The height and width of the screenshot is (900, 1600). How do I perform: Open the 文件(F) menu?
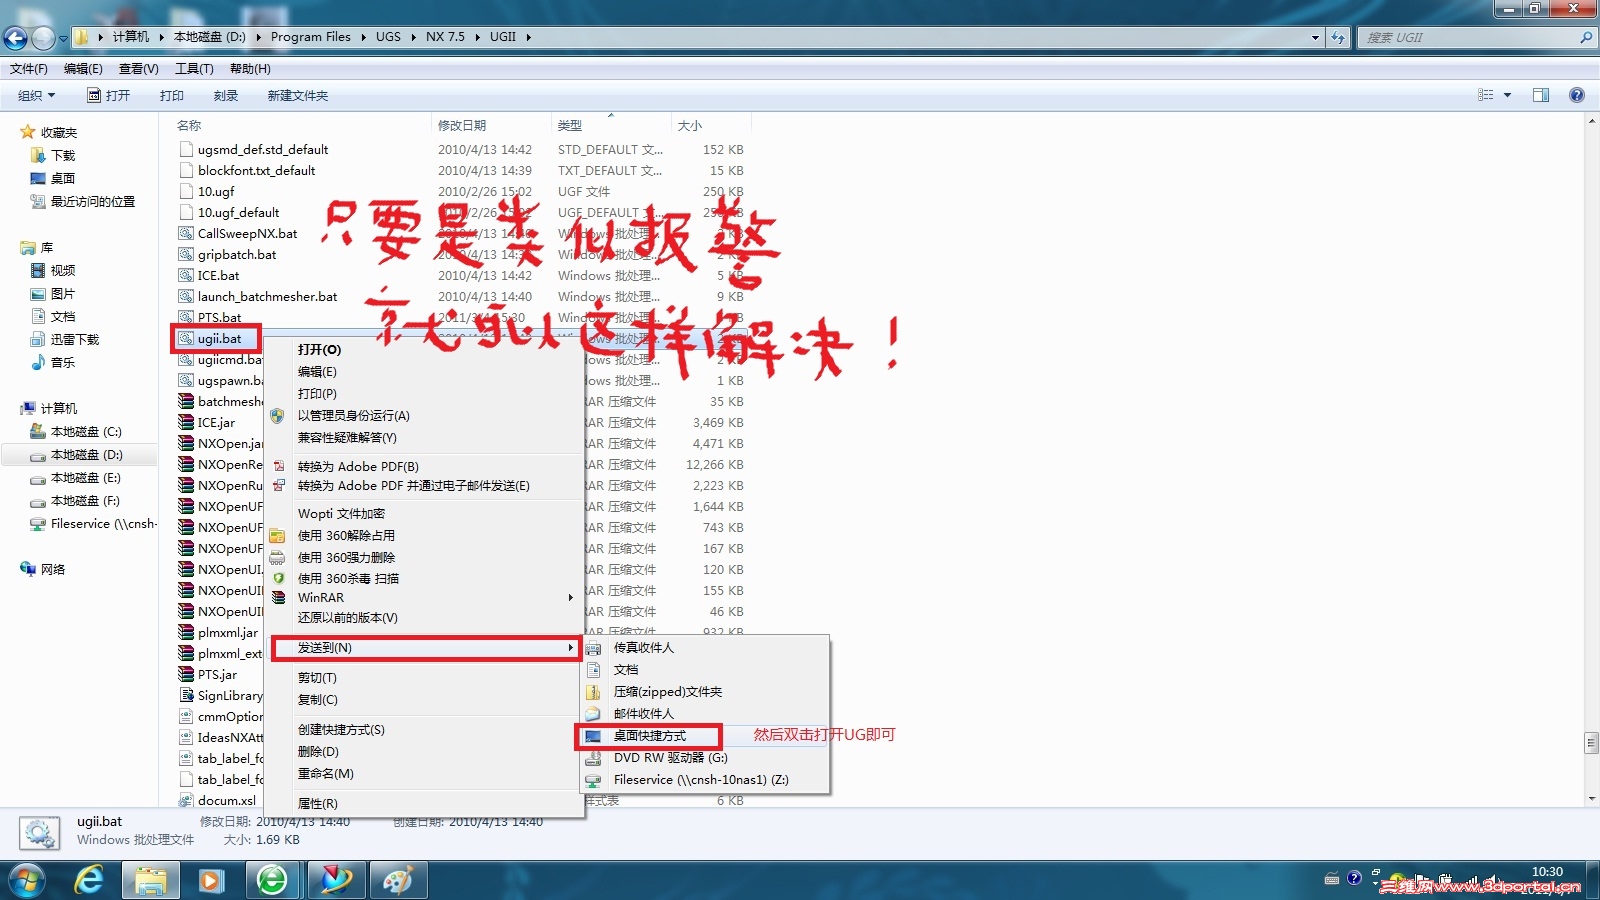(29, 69)
